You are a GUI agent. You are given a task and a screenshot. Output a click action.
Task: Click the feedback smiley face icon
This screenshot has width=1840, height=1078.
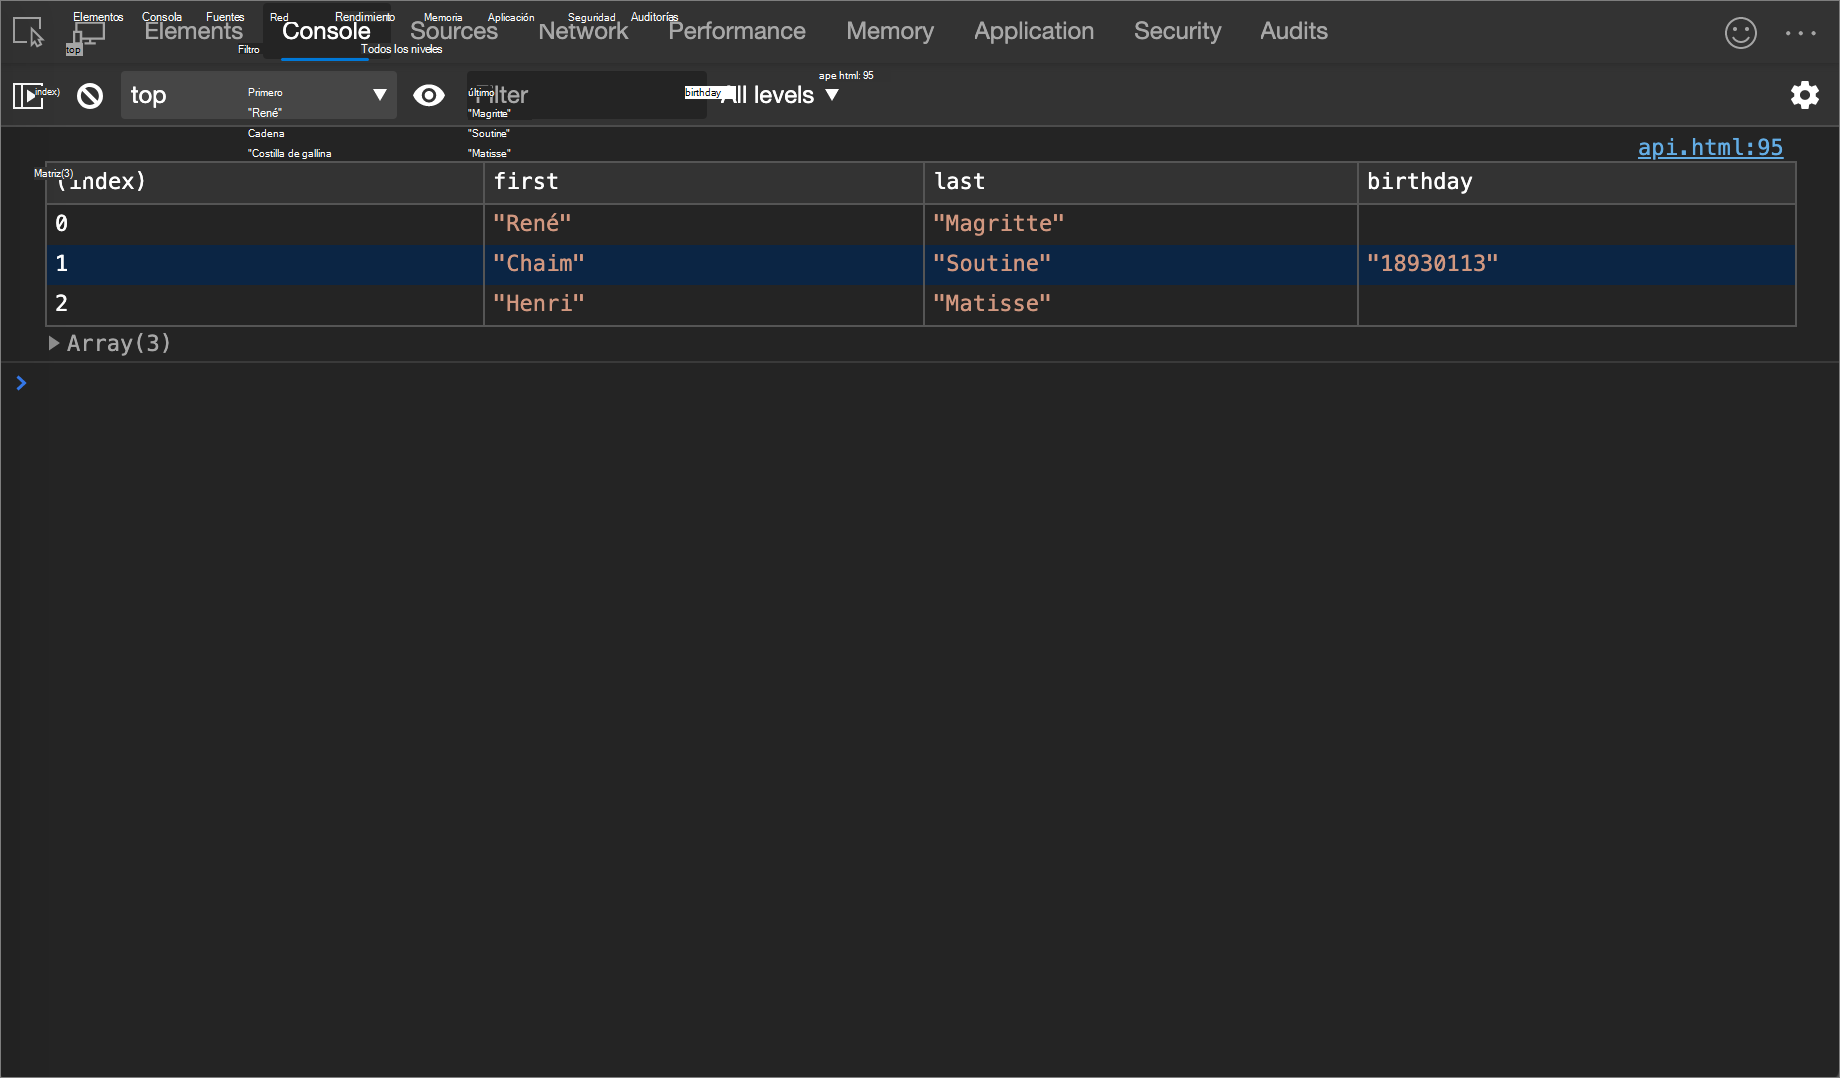1740,33
